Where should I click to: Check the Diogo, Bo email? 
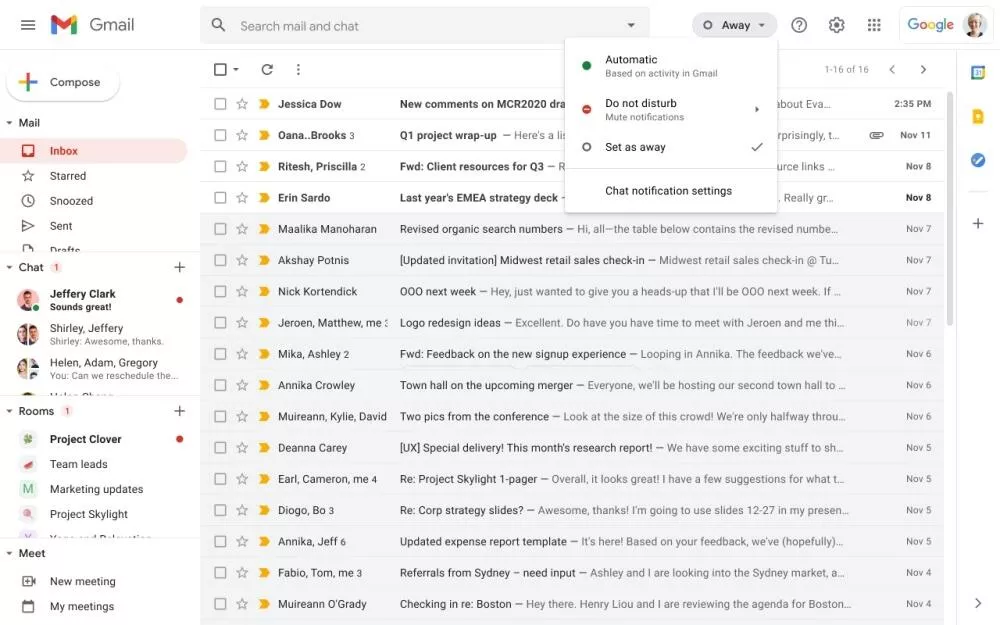[220, 510]
